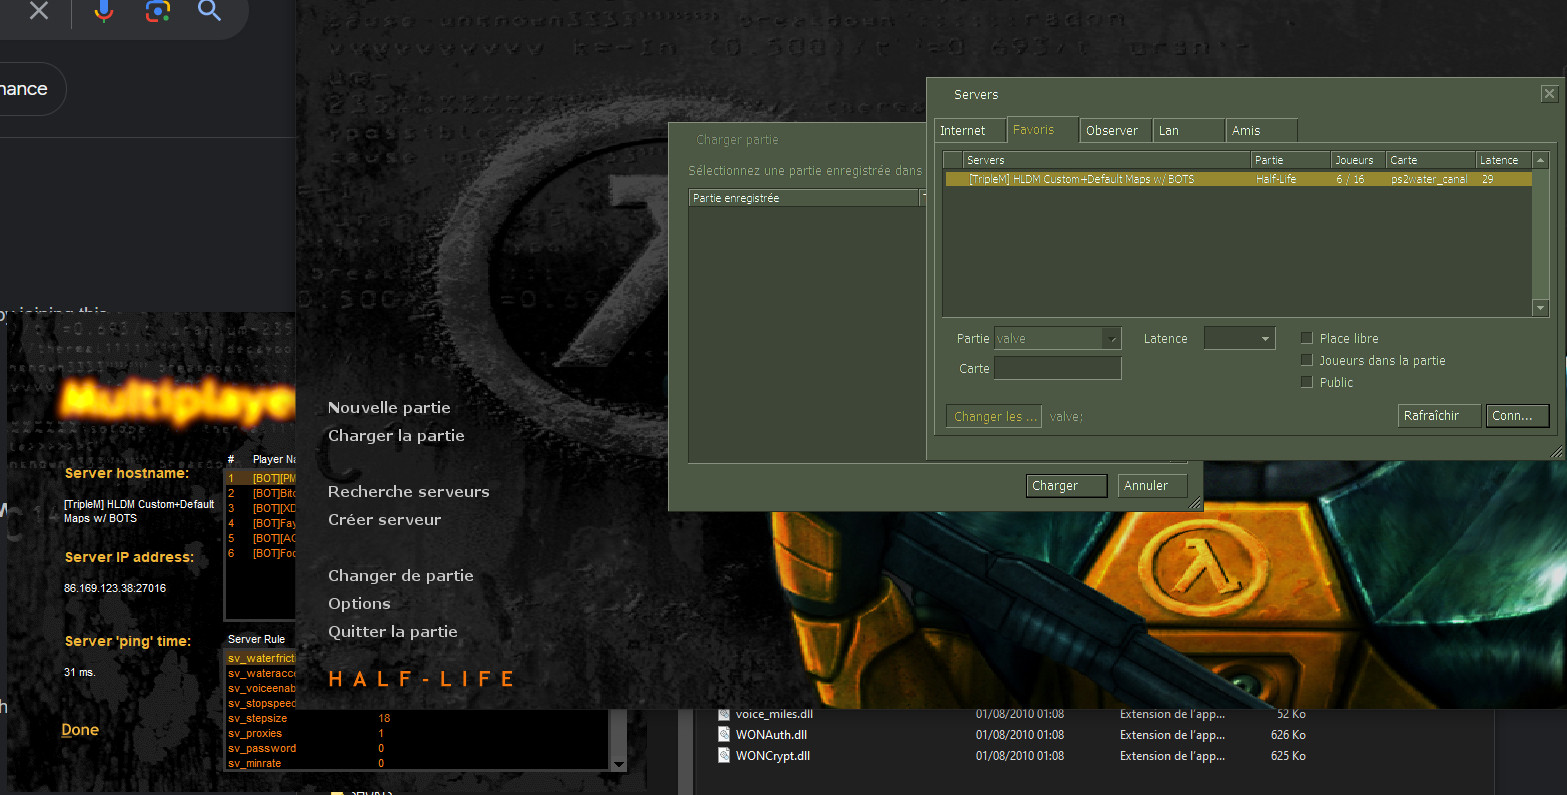The image size is (1567, 795).
Task: Click the Conn... connect button
Action: tap(1517, 416)
